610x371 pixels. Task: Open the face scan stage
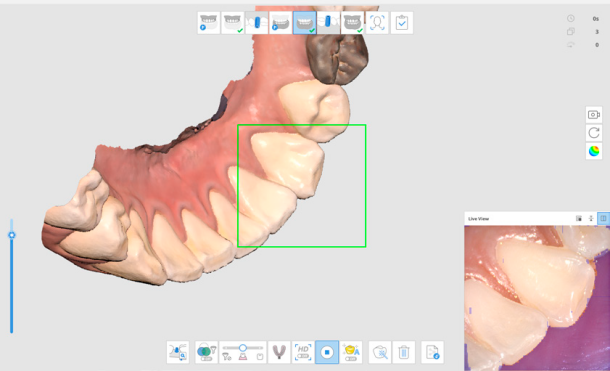coord(377,23)
